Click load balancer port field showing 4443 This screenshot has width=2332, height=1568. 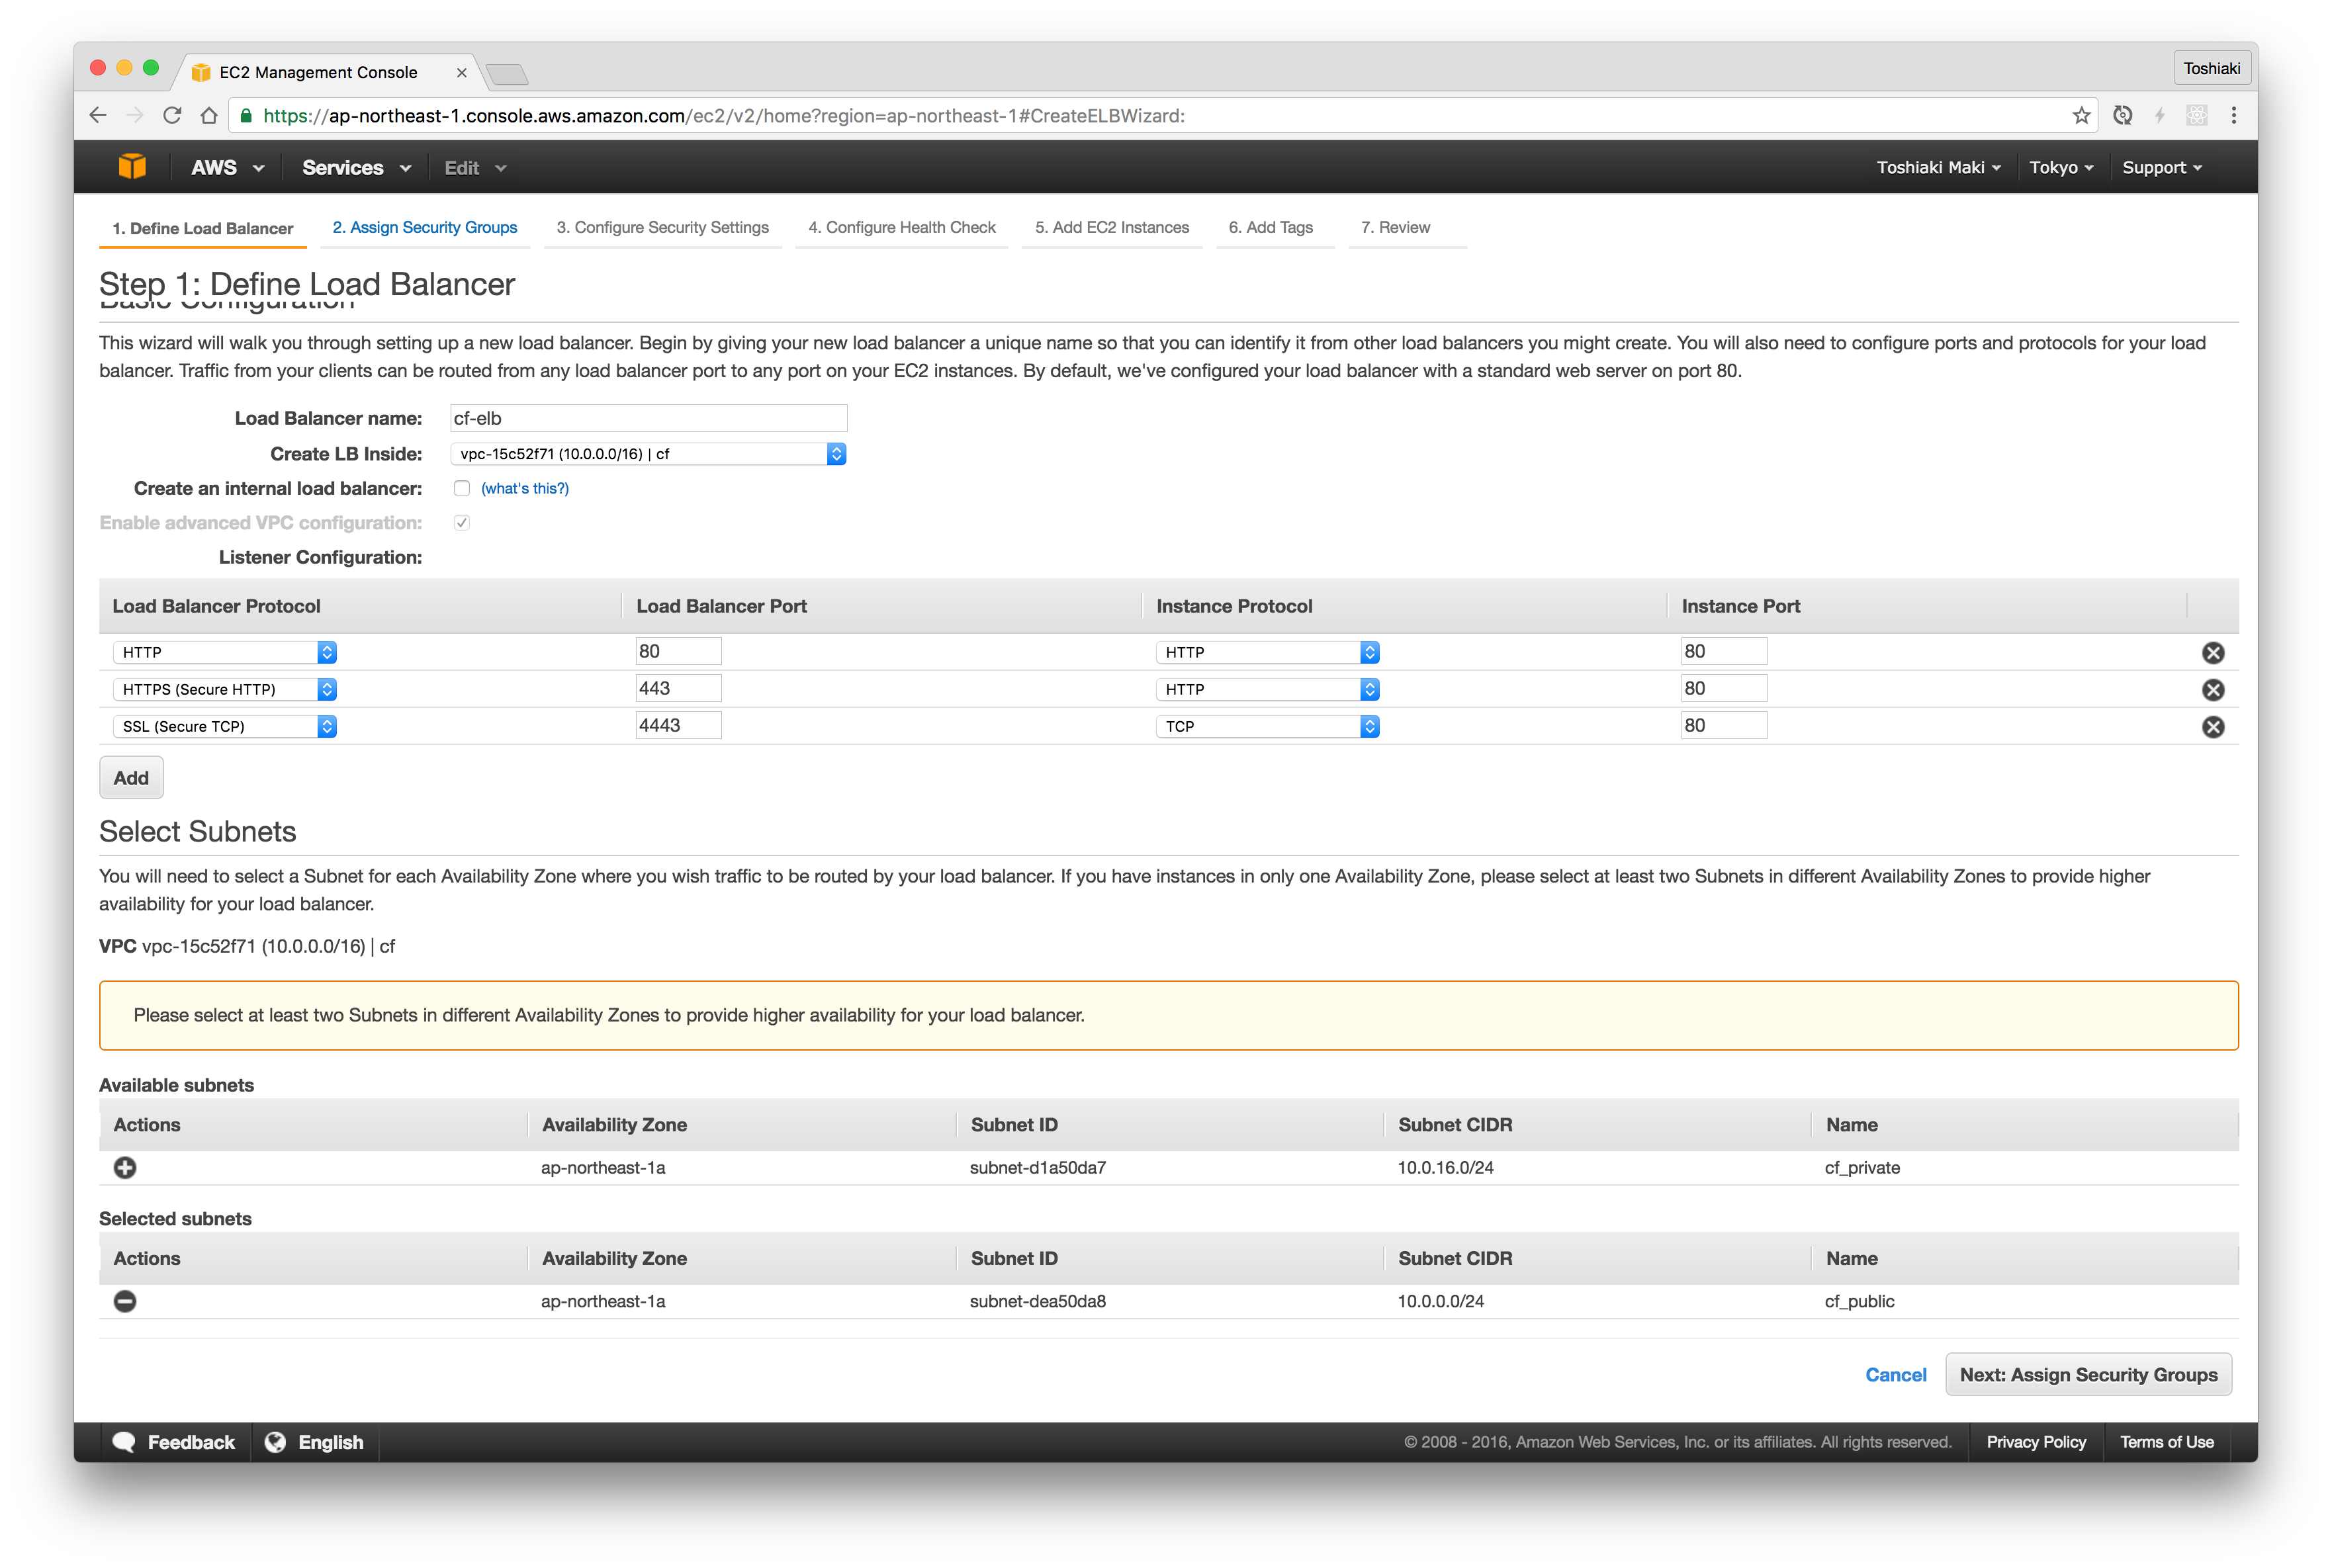pos(678,725)
